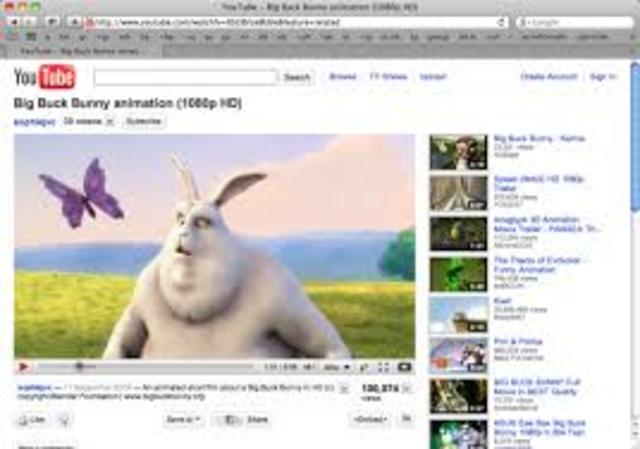
Task: Click the Big Buck Bunny video frame
Action: pos(214,246)
